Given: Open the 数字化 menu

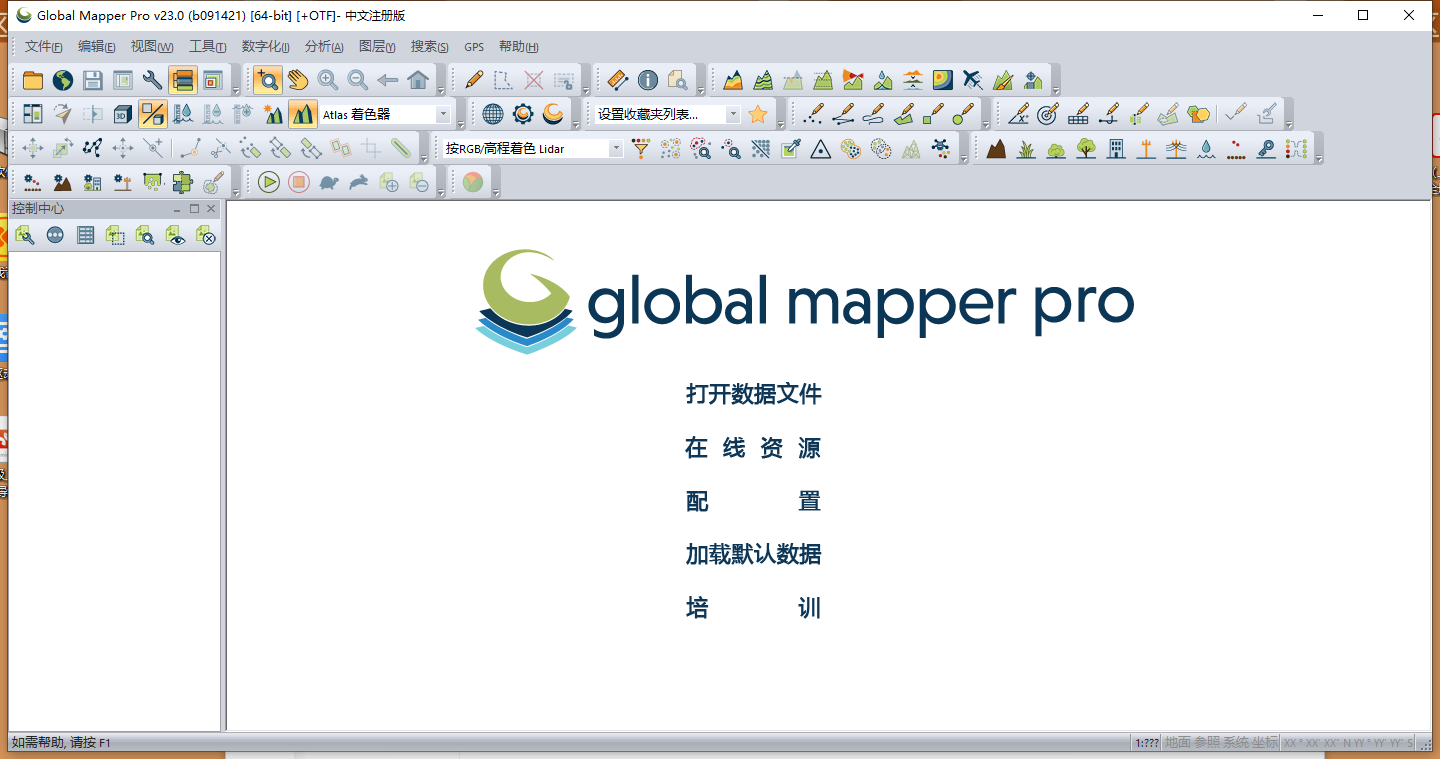Looking at the screenshot, I should tap(266, 47).
